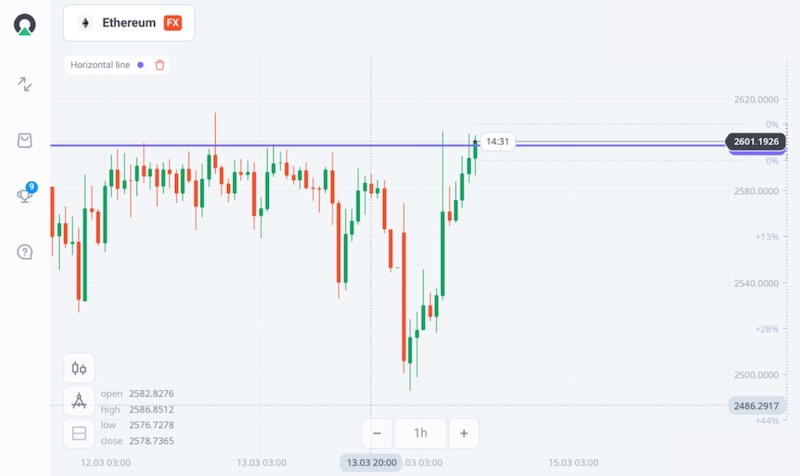Click the platform logo at top left
The image size is (800, 476).
tap(25, 24)
